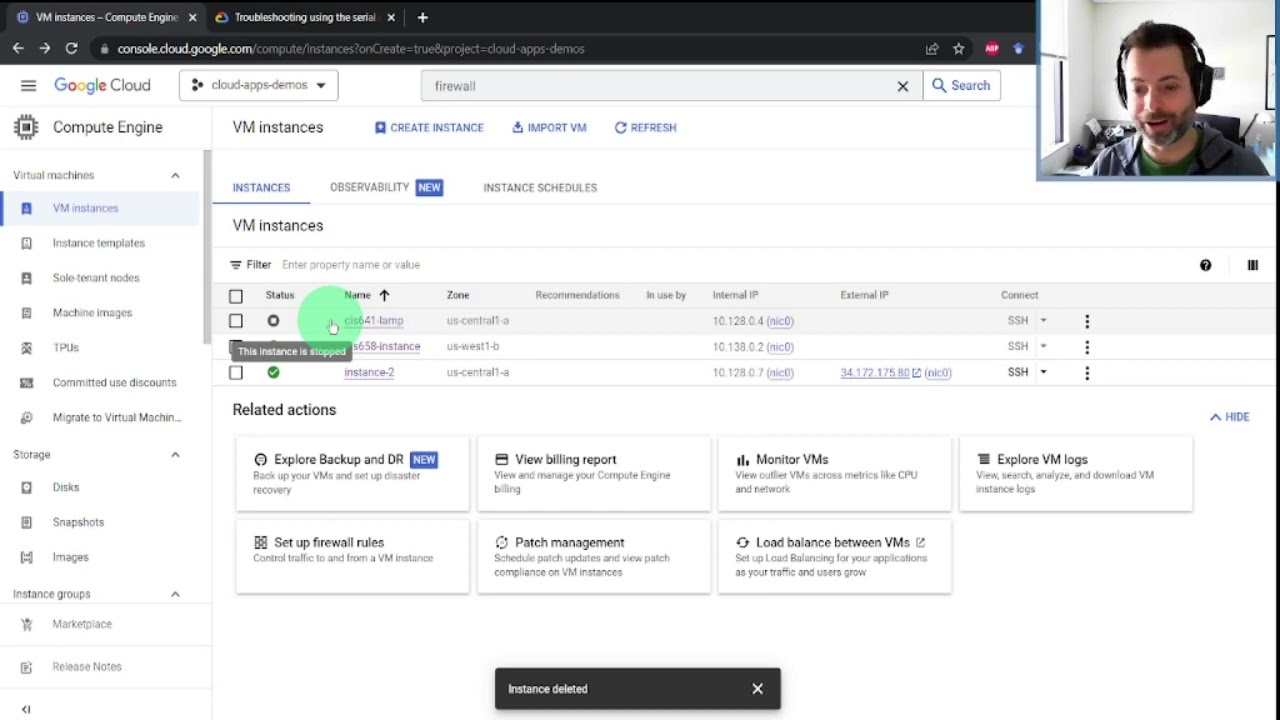Click the Machine images sidebar icon
The image size is (1280, 720).
click(26, 313)
